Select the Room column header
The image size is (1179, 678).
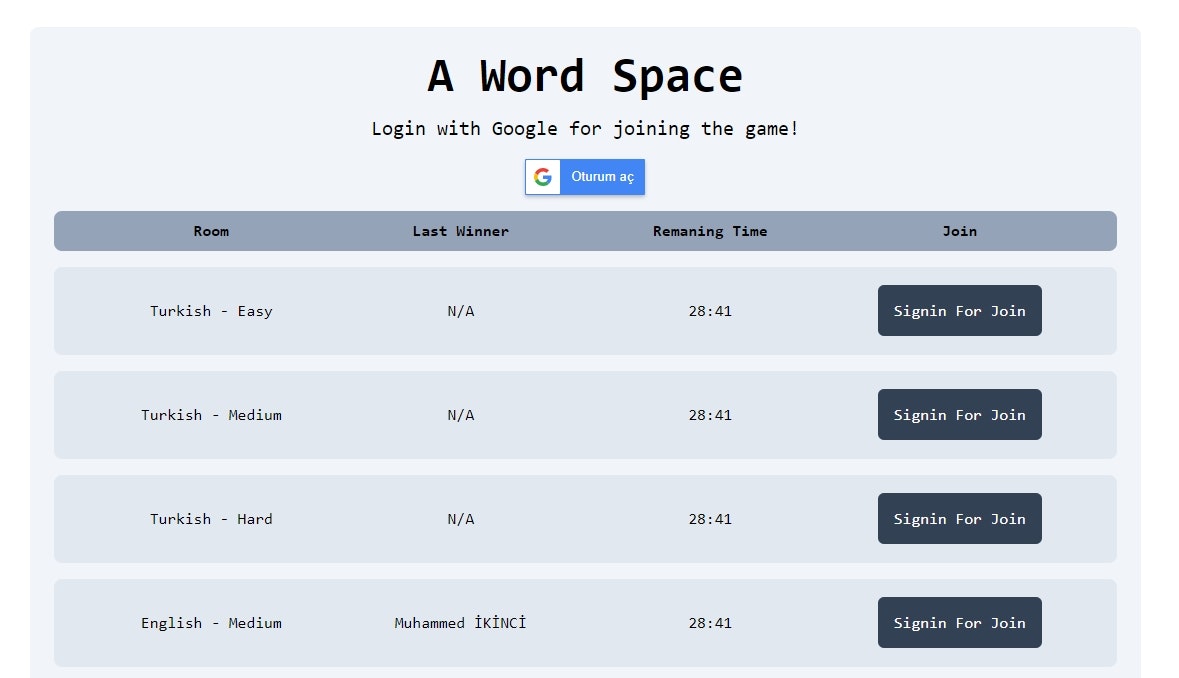tap(211, 231)
